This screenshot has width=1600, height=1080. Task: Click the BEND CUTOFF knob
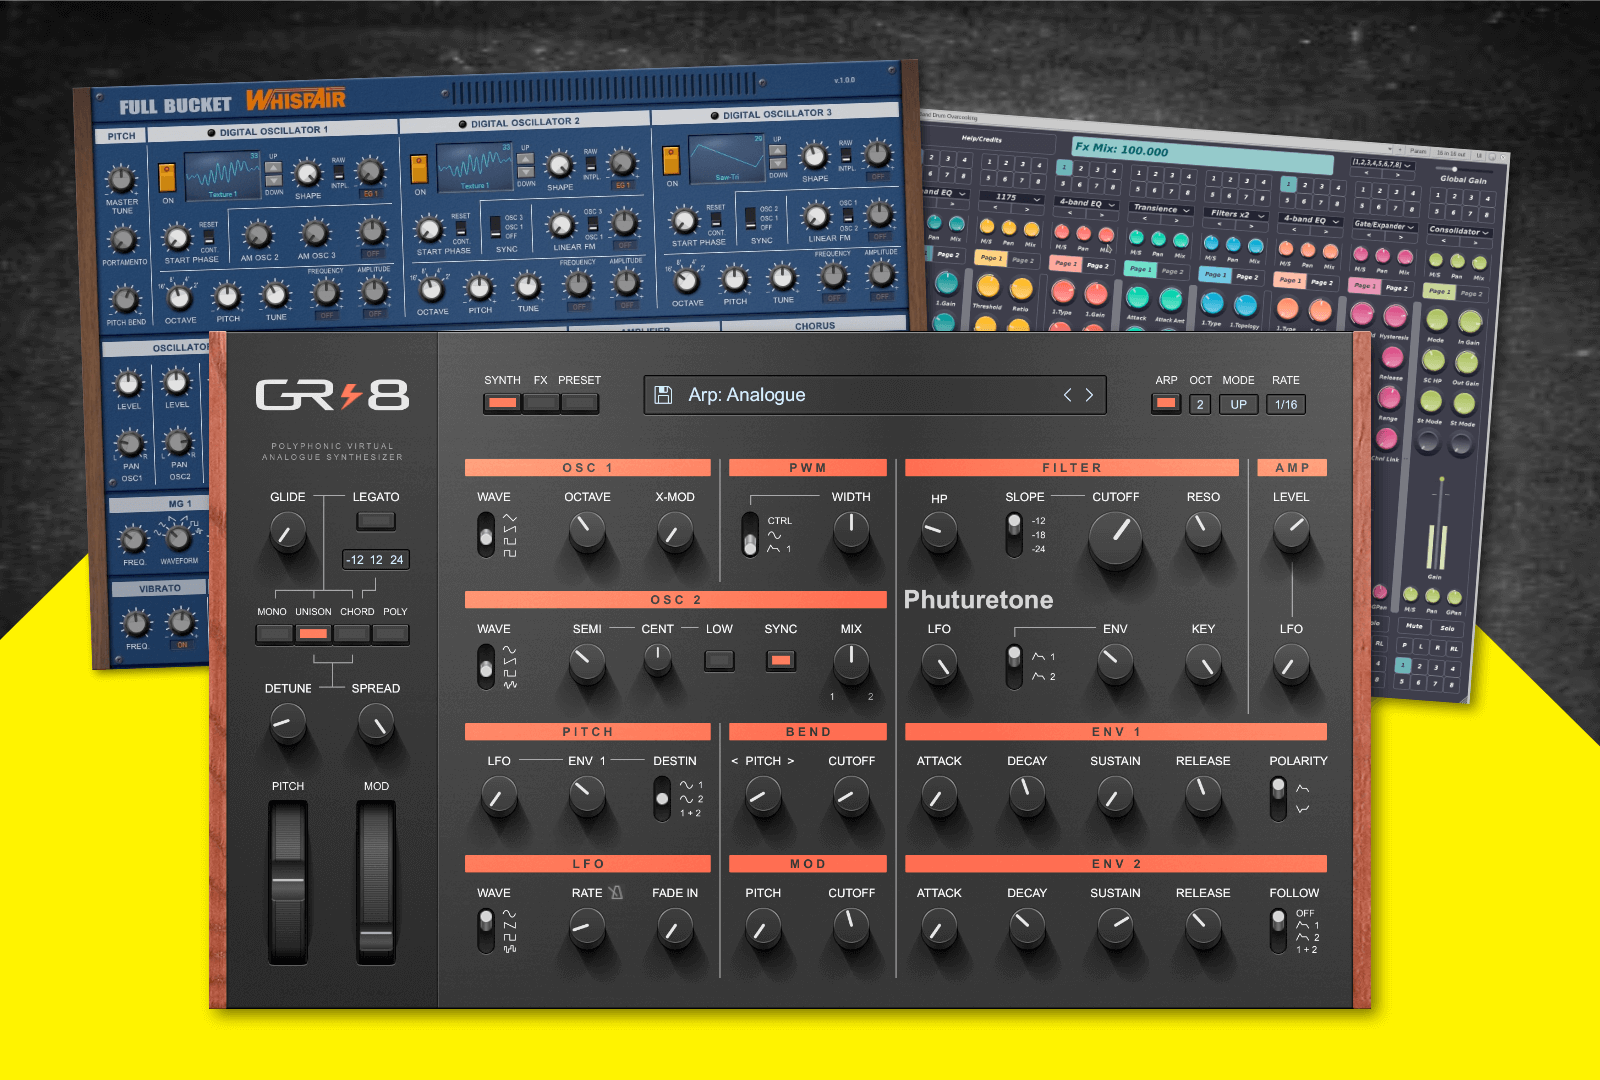click(x=851, y=795)
